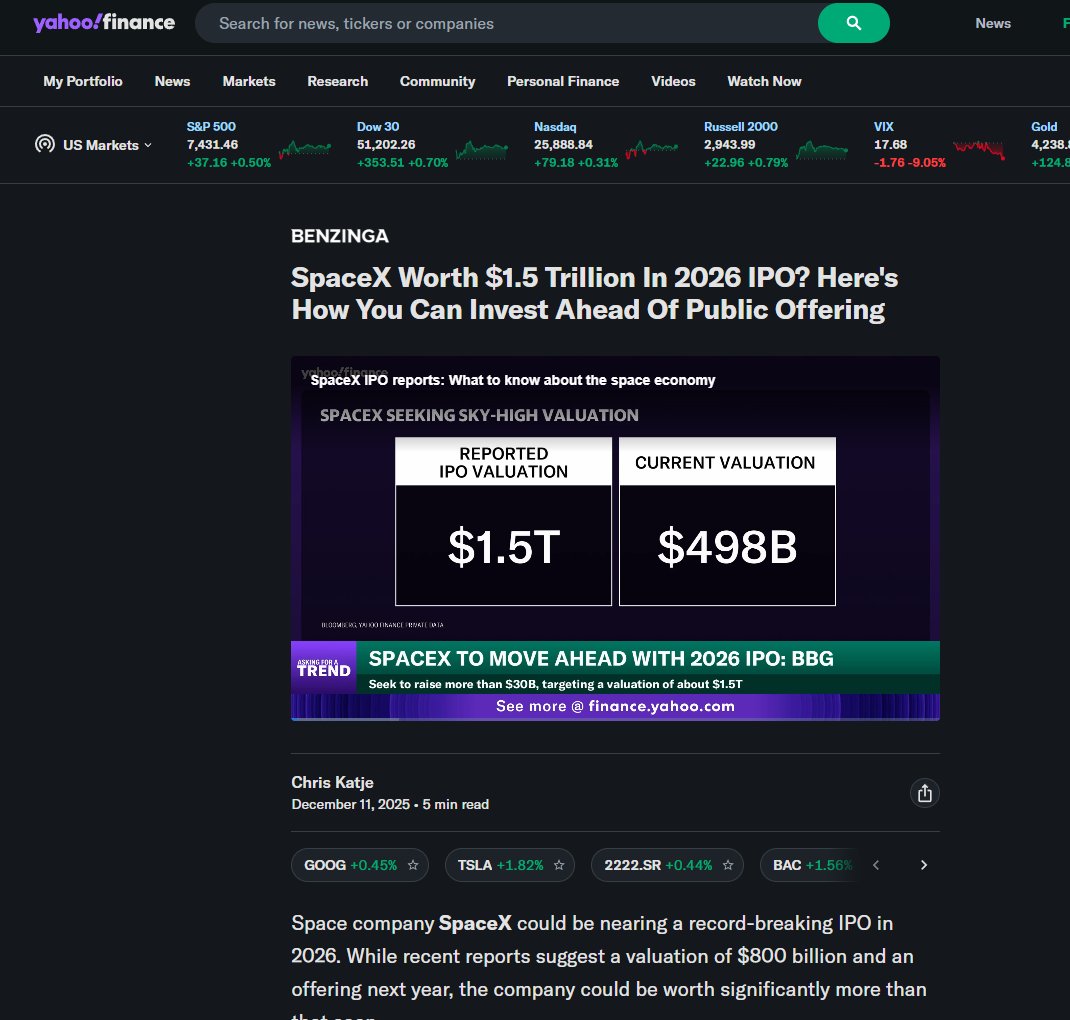
Task: Click author name Chris Katje
Action: (x=332, y=783)
